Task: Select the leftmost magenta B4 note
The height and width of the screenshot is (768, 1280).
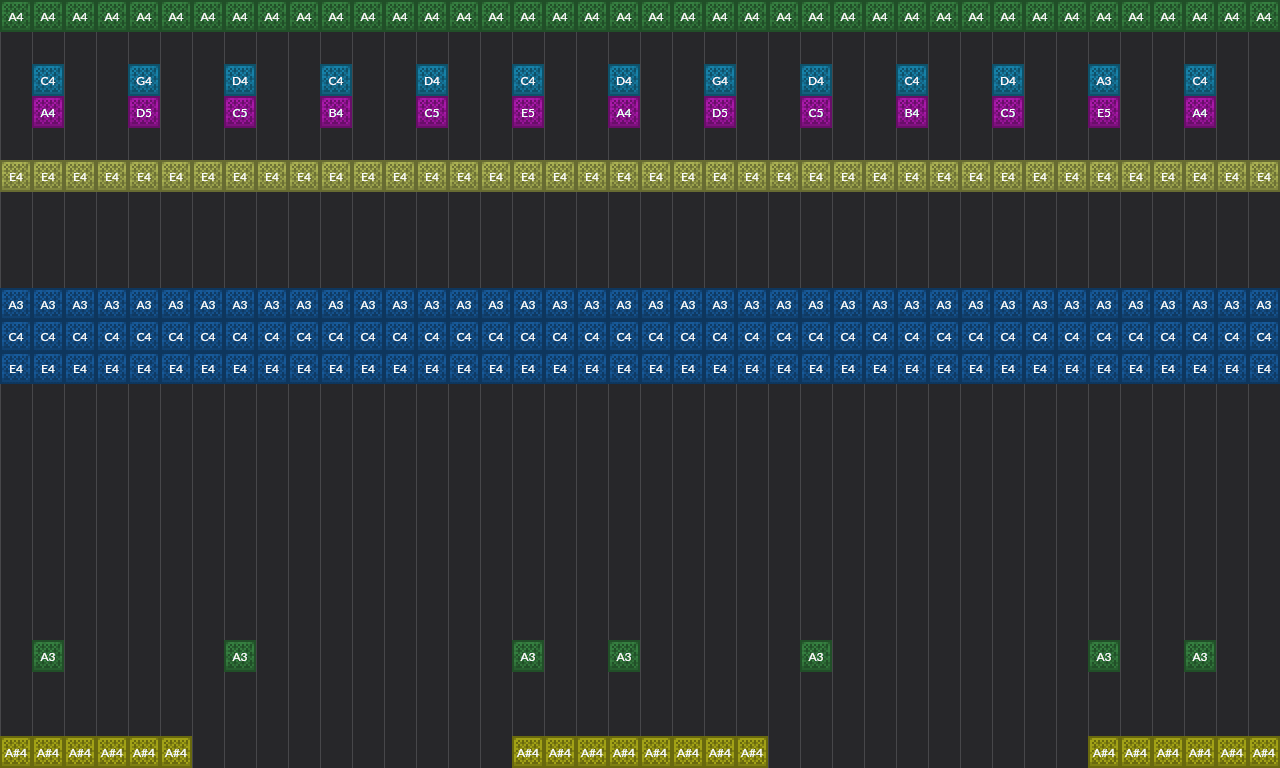Action: [x=335, y=113]
